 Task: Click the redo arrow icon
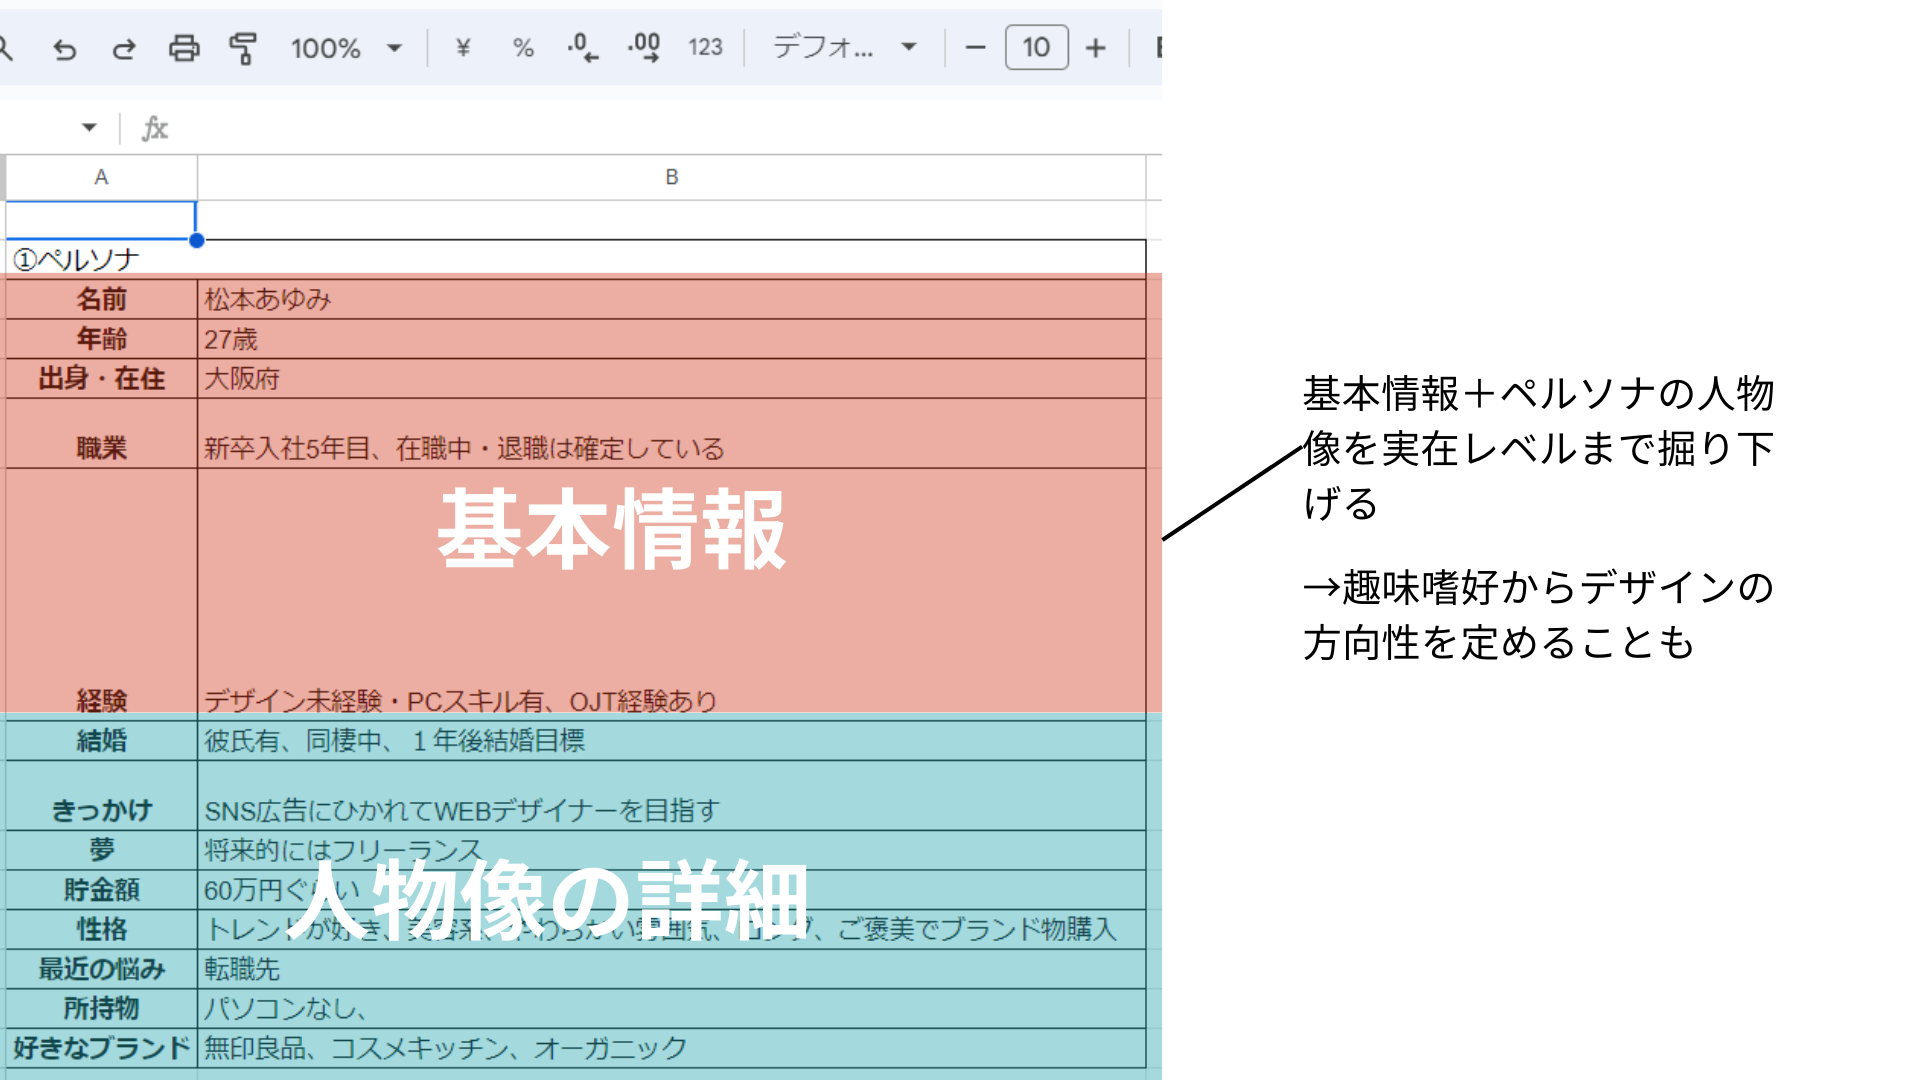[124, 48]
